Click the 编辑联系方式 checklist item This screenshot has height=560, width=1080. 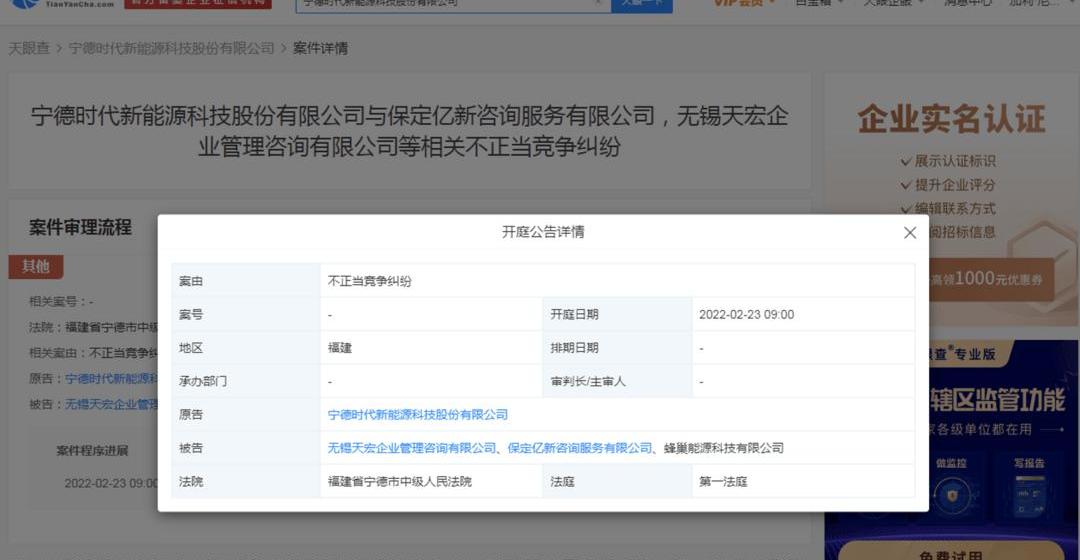(x=948, y=208)
